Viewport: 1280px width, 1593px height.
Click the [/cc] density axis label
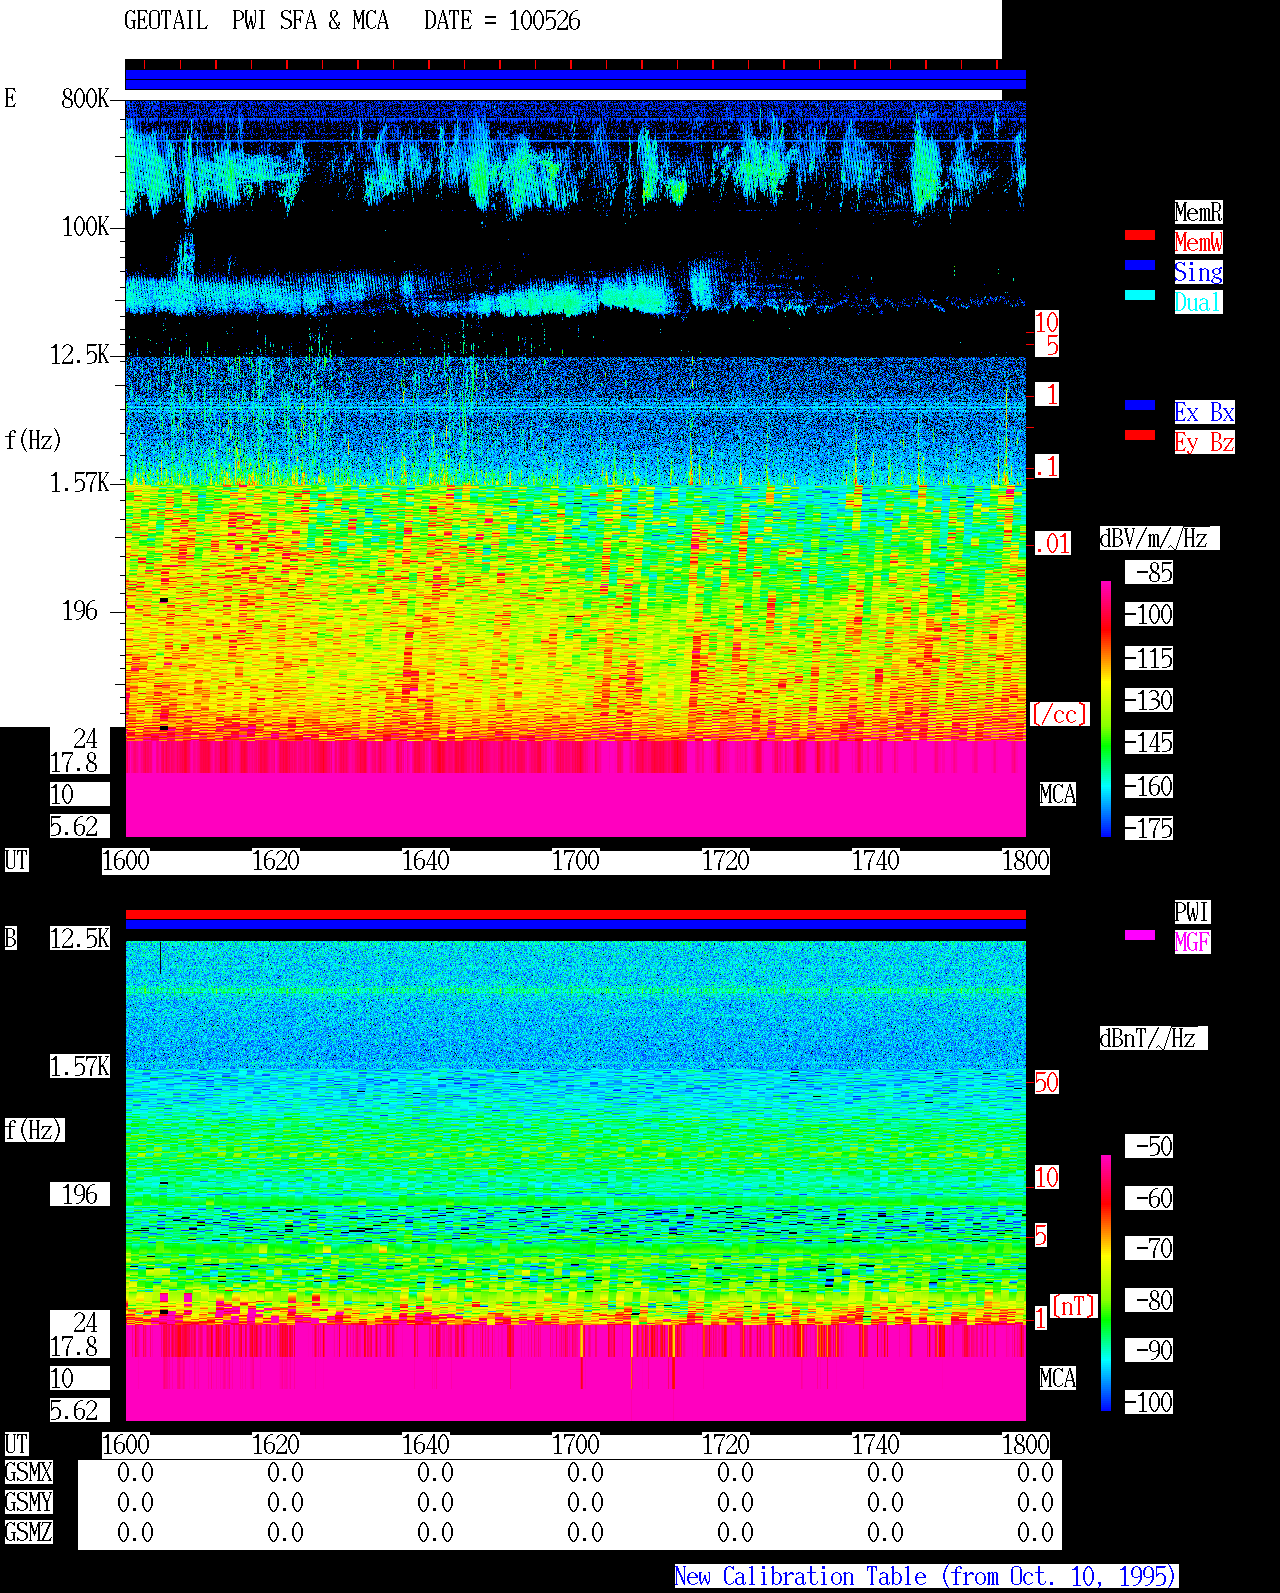1059,714
